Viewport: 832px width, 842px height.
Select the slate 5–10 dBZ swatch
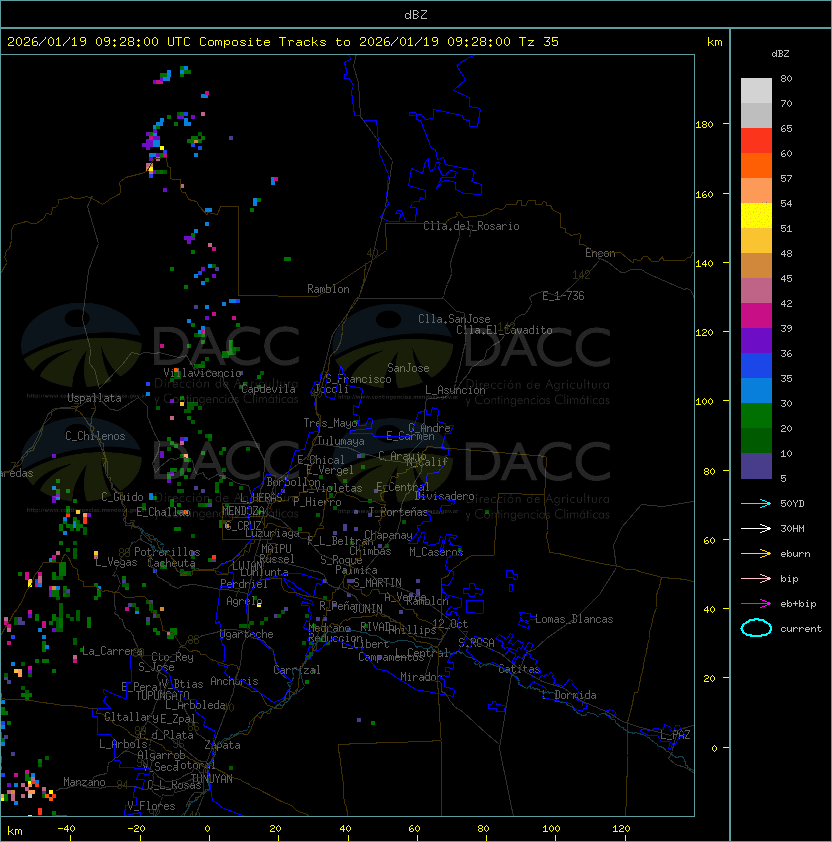tap(756, 466)
